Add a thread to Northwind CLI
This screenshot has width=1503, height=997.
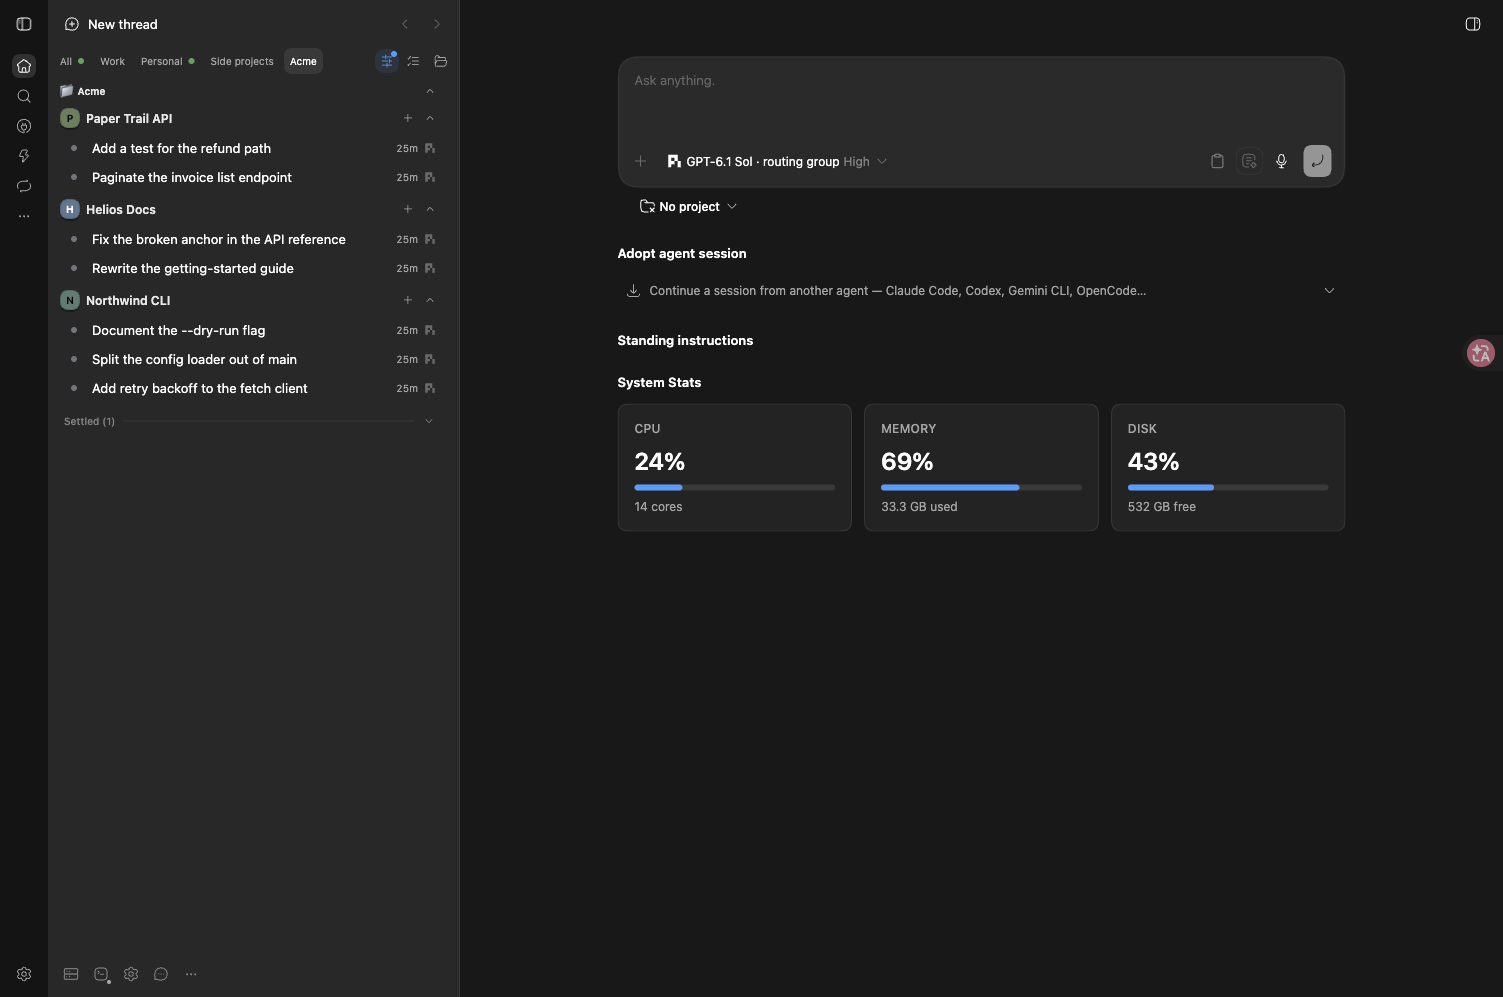click(408, 300)
